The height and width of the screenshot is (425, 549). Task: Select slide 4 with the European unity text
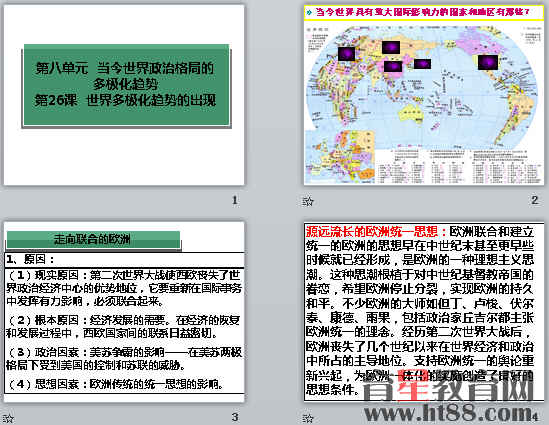pos(424,312)
